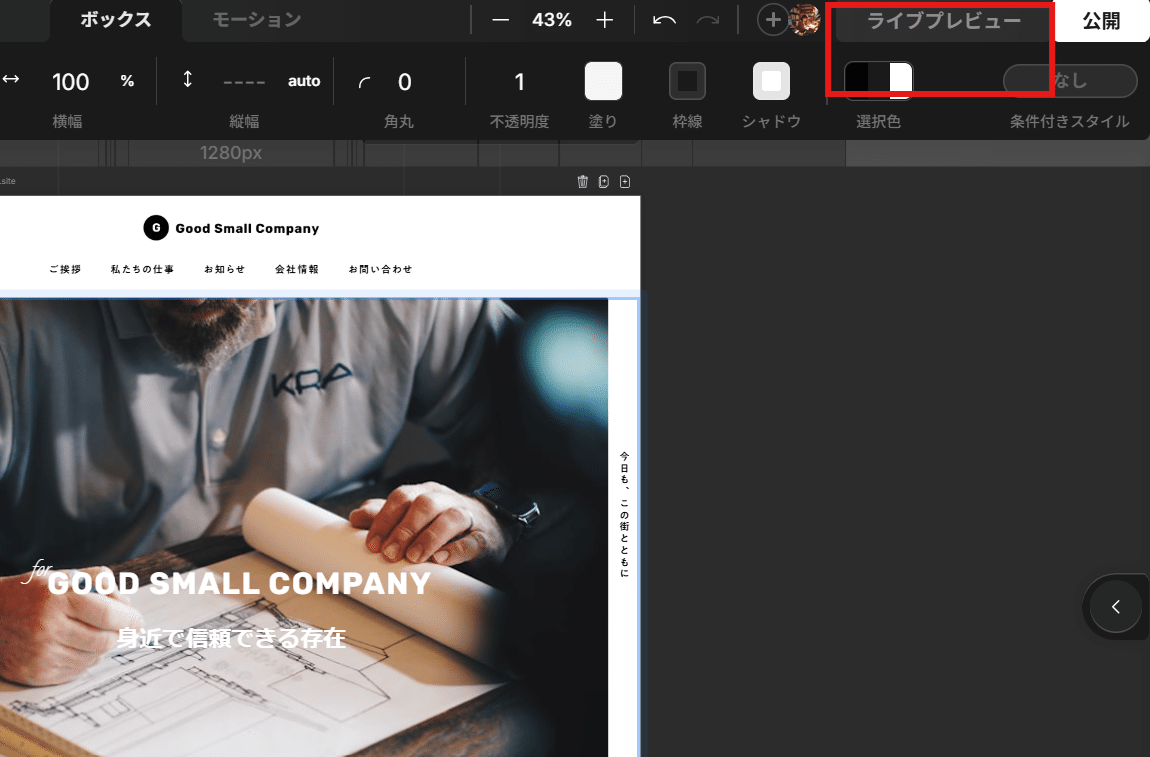Screen dimensions: 1150x757
Task: Click the corner radius icon
Action: tap(365, 82)
